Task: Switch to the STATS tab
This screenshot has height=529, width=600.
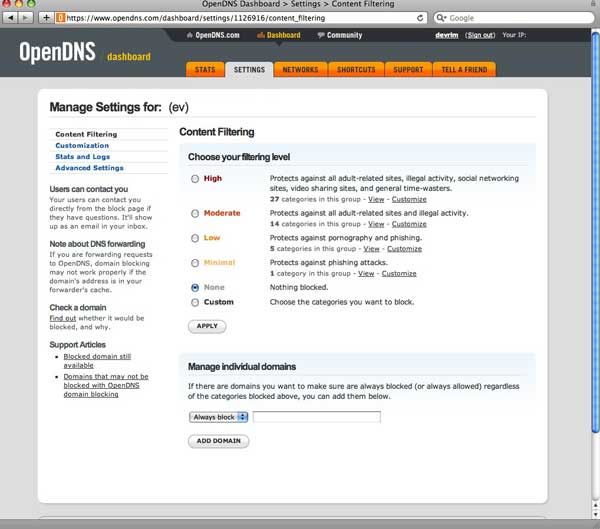Action: point(205,70)
